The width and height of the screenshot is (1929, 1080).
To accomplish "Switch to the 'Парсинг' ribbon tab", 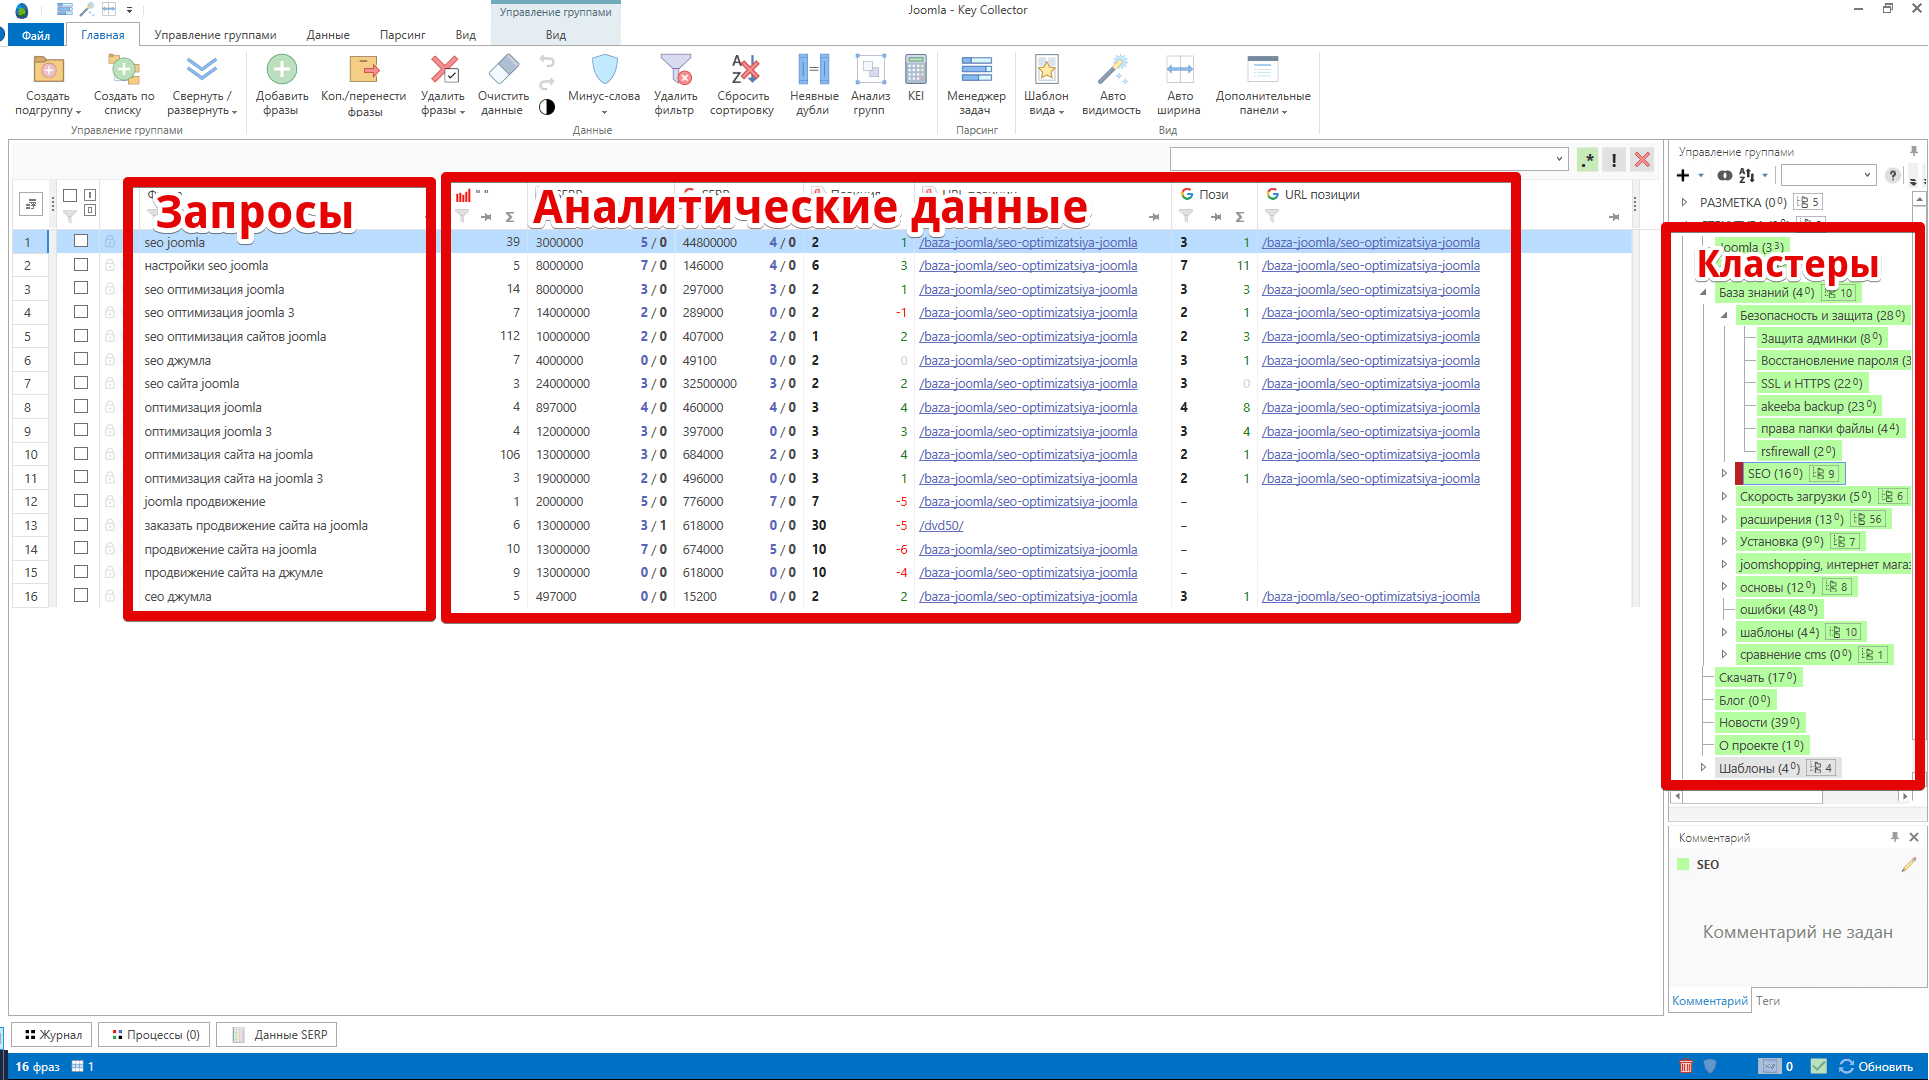I will [x=402, y=35].
